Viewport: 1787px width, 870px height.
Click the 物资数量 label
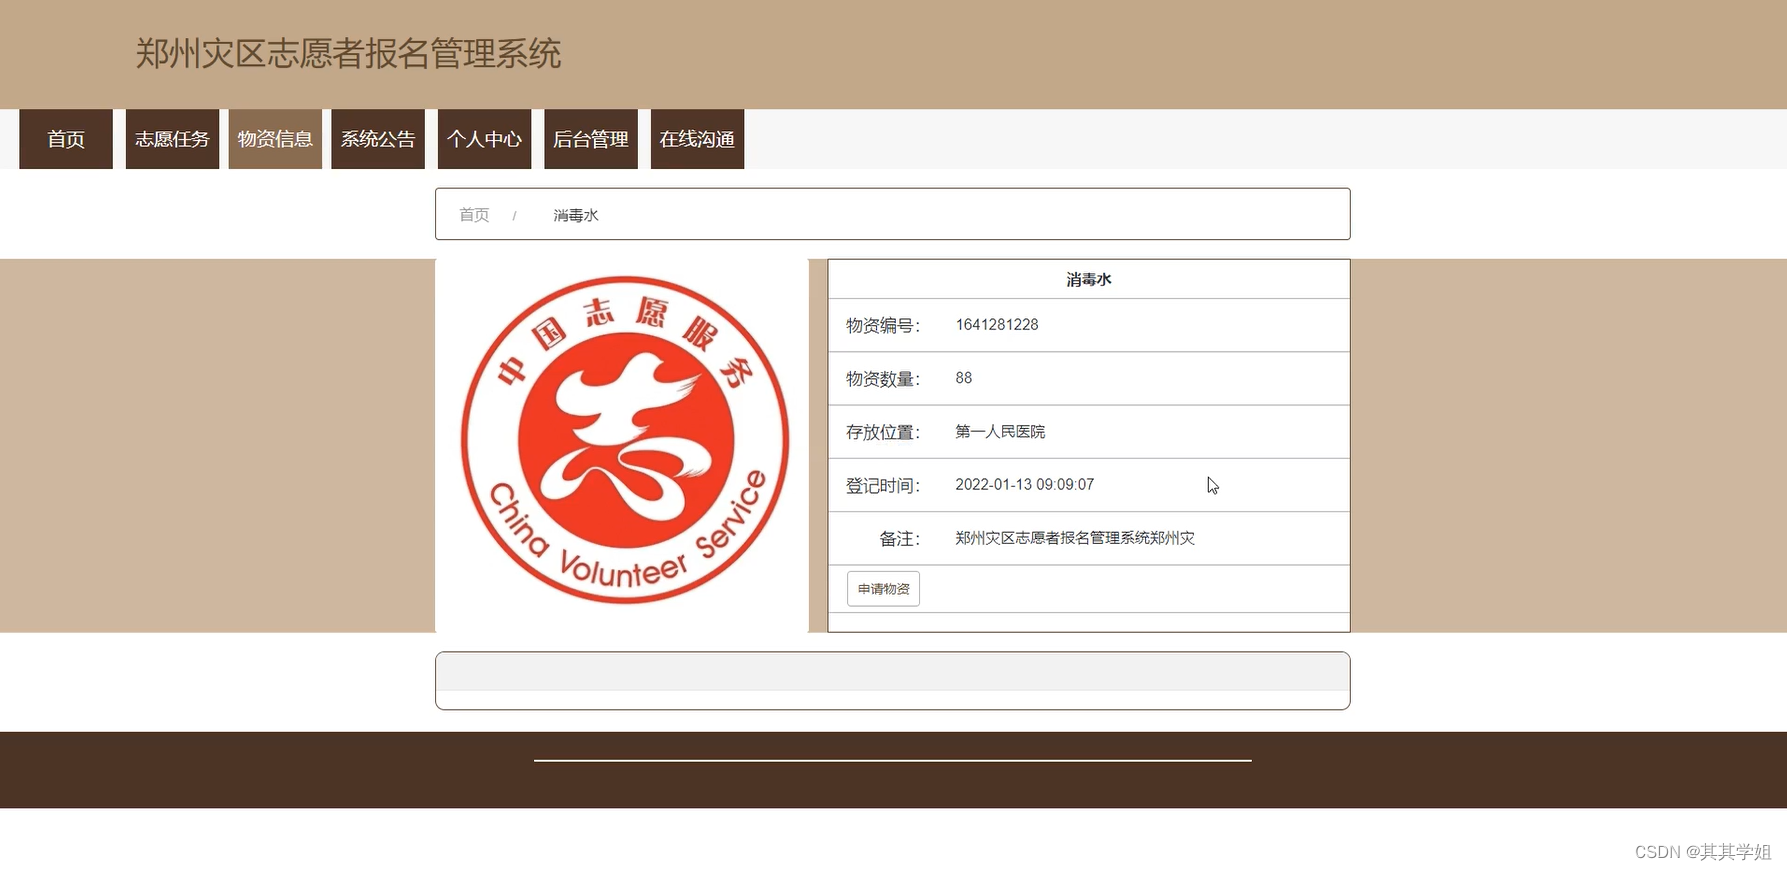click(883, 378)
